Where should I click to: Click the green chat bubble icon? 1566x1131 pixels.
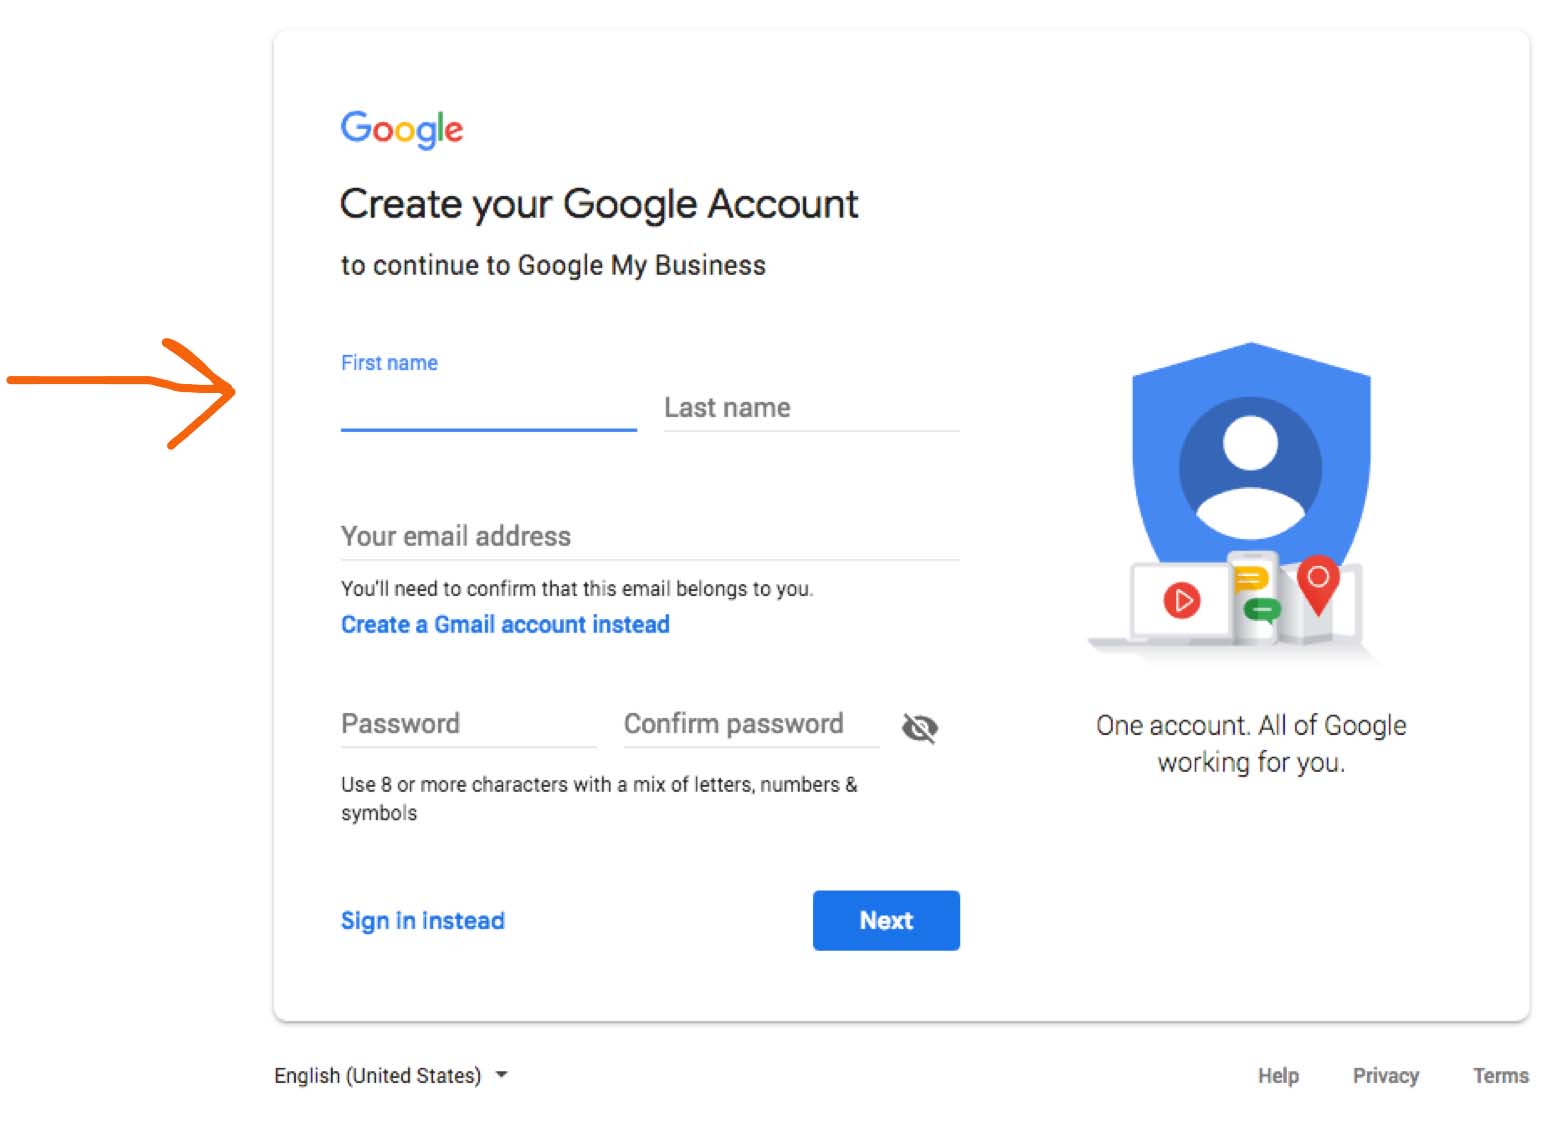(x=1262, y=609)
